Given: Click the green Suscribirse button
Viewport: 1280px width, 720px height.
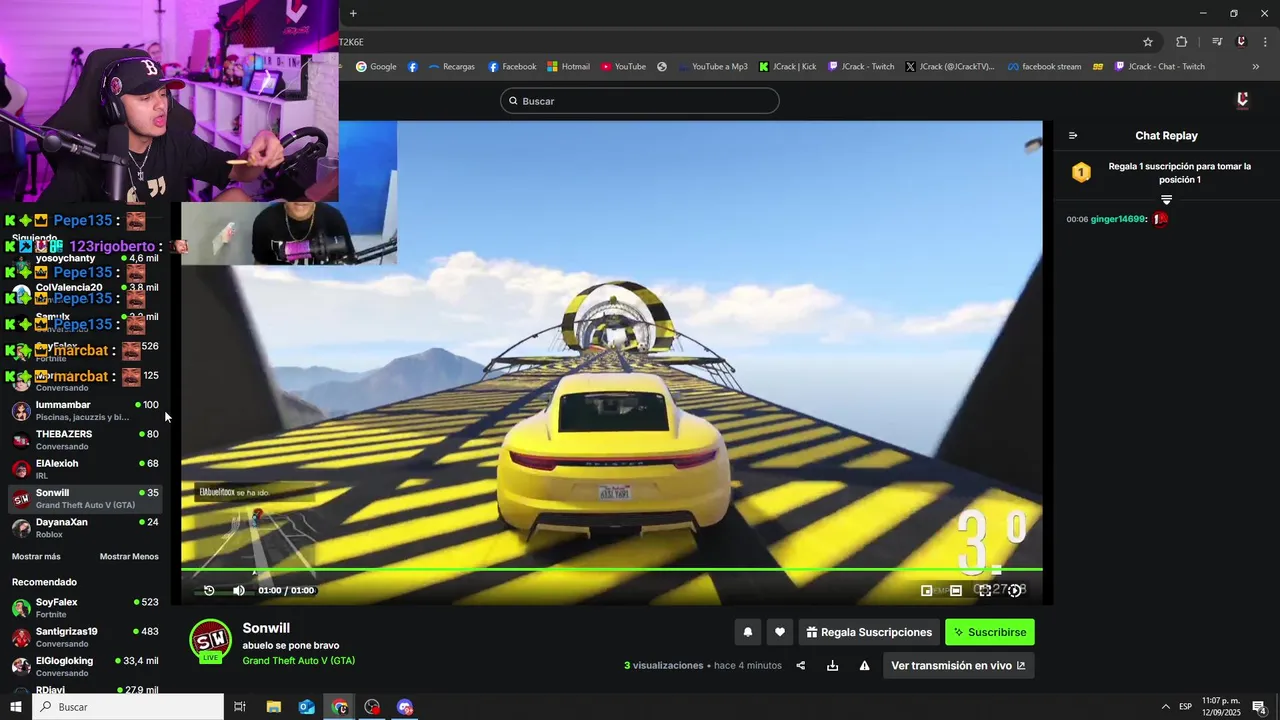Looking at the screenshot, I should (x=990, y=632).
